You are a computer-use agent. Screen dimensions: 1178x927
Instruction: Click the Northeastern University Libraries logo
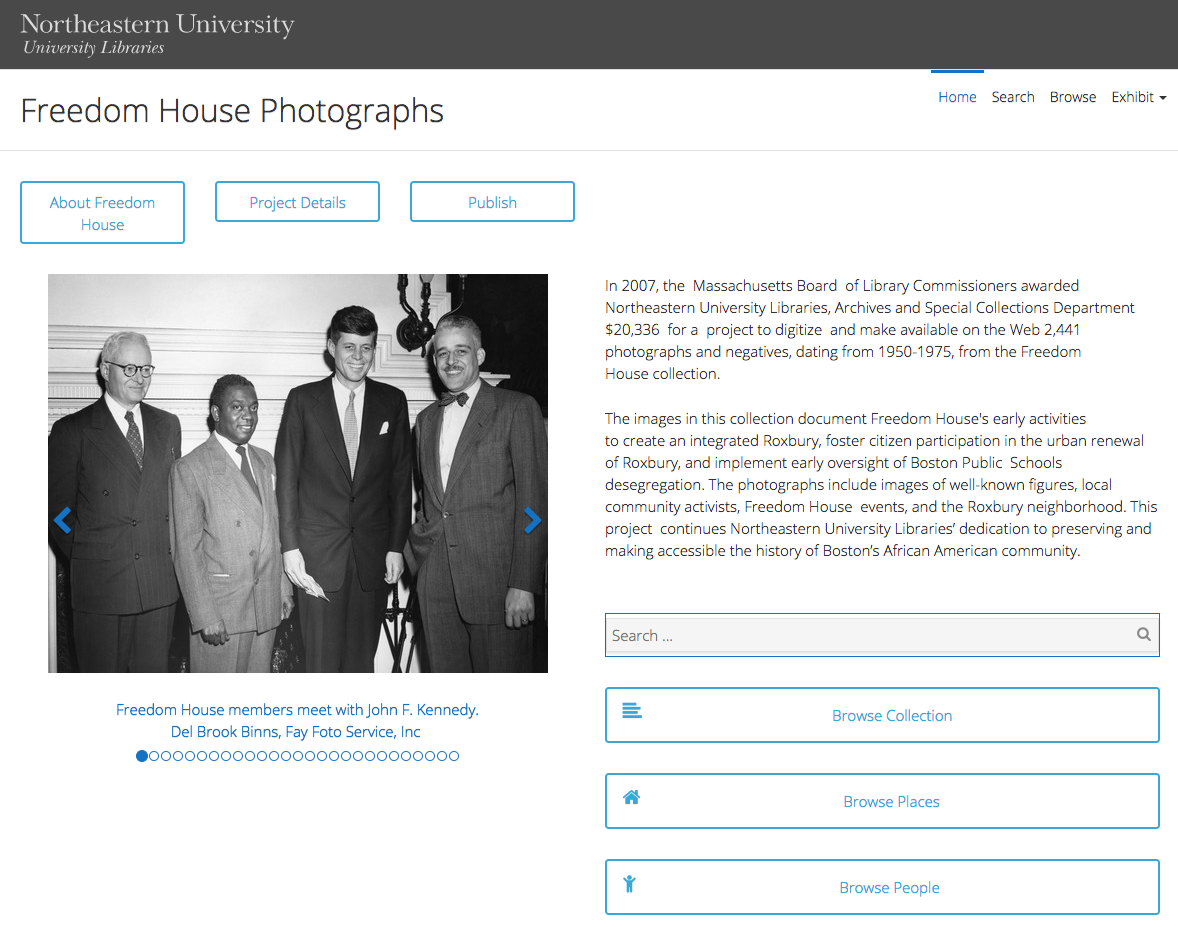click(x=157, y=35)
